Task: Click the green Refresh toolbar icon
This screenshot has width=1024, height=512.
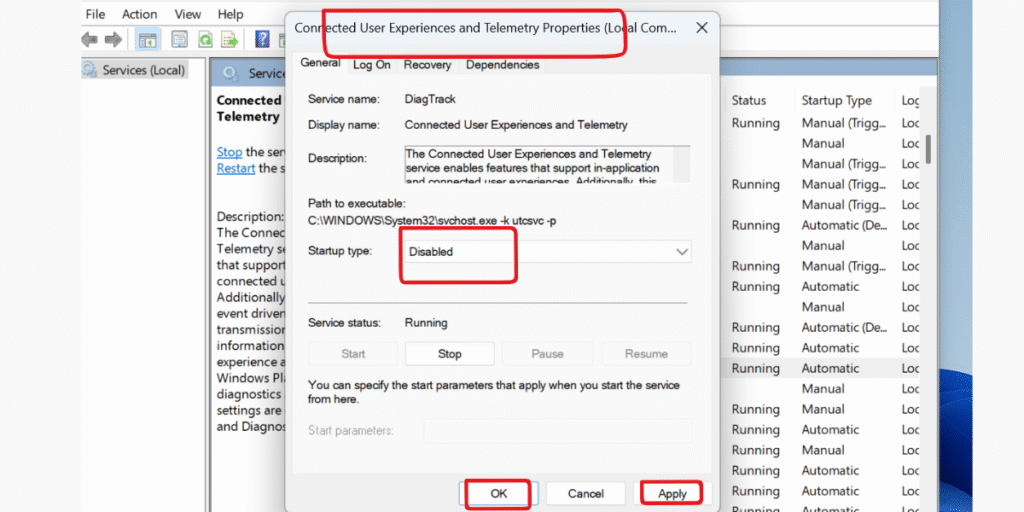Action: tap(205, 39)
